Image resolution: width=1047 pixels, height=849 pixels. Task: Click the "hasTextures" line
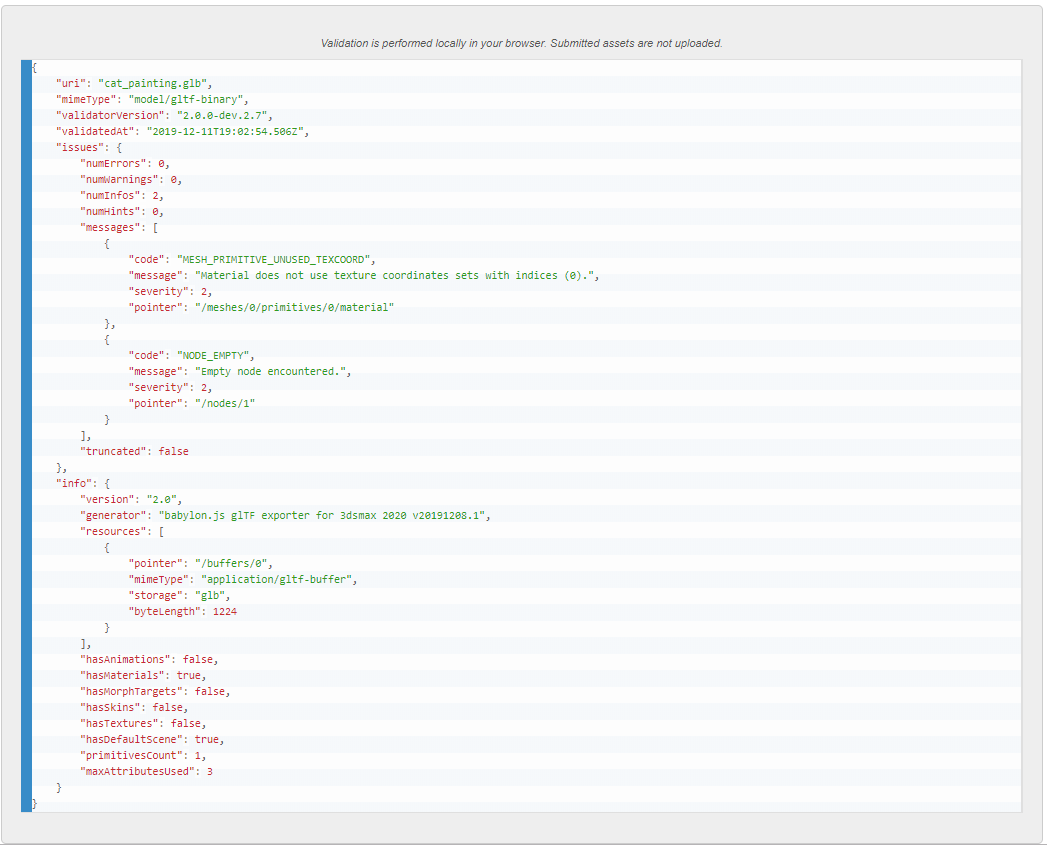[x=144, y=725]
